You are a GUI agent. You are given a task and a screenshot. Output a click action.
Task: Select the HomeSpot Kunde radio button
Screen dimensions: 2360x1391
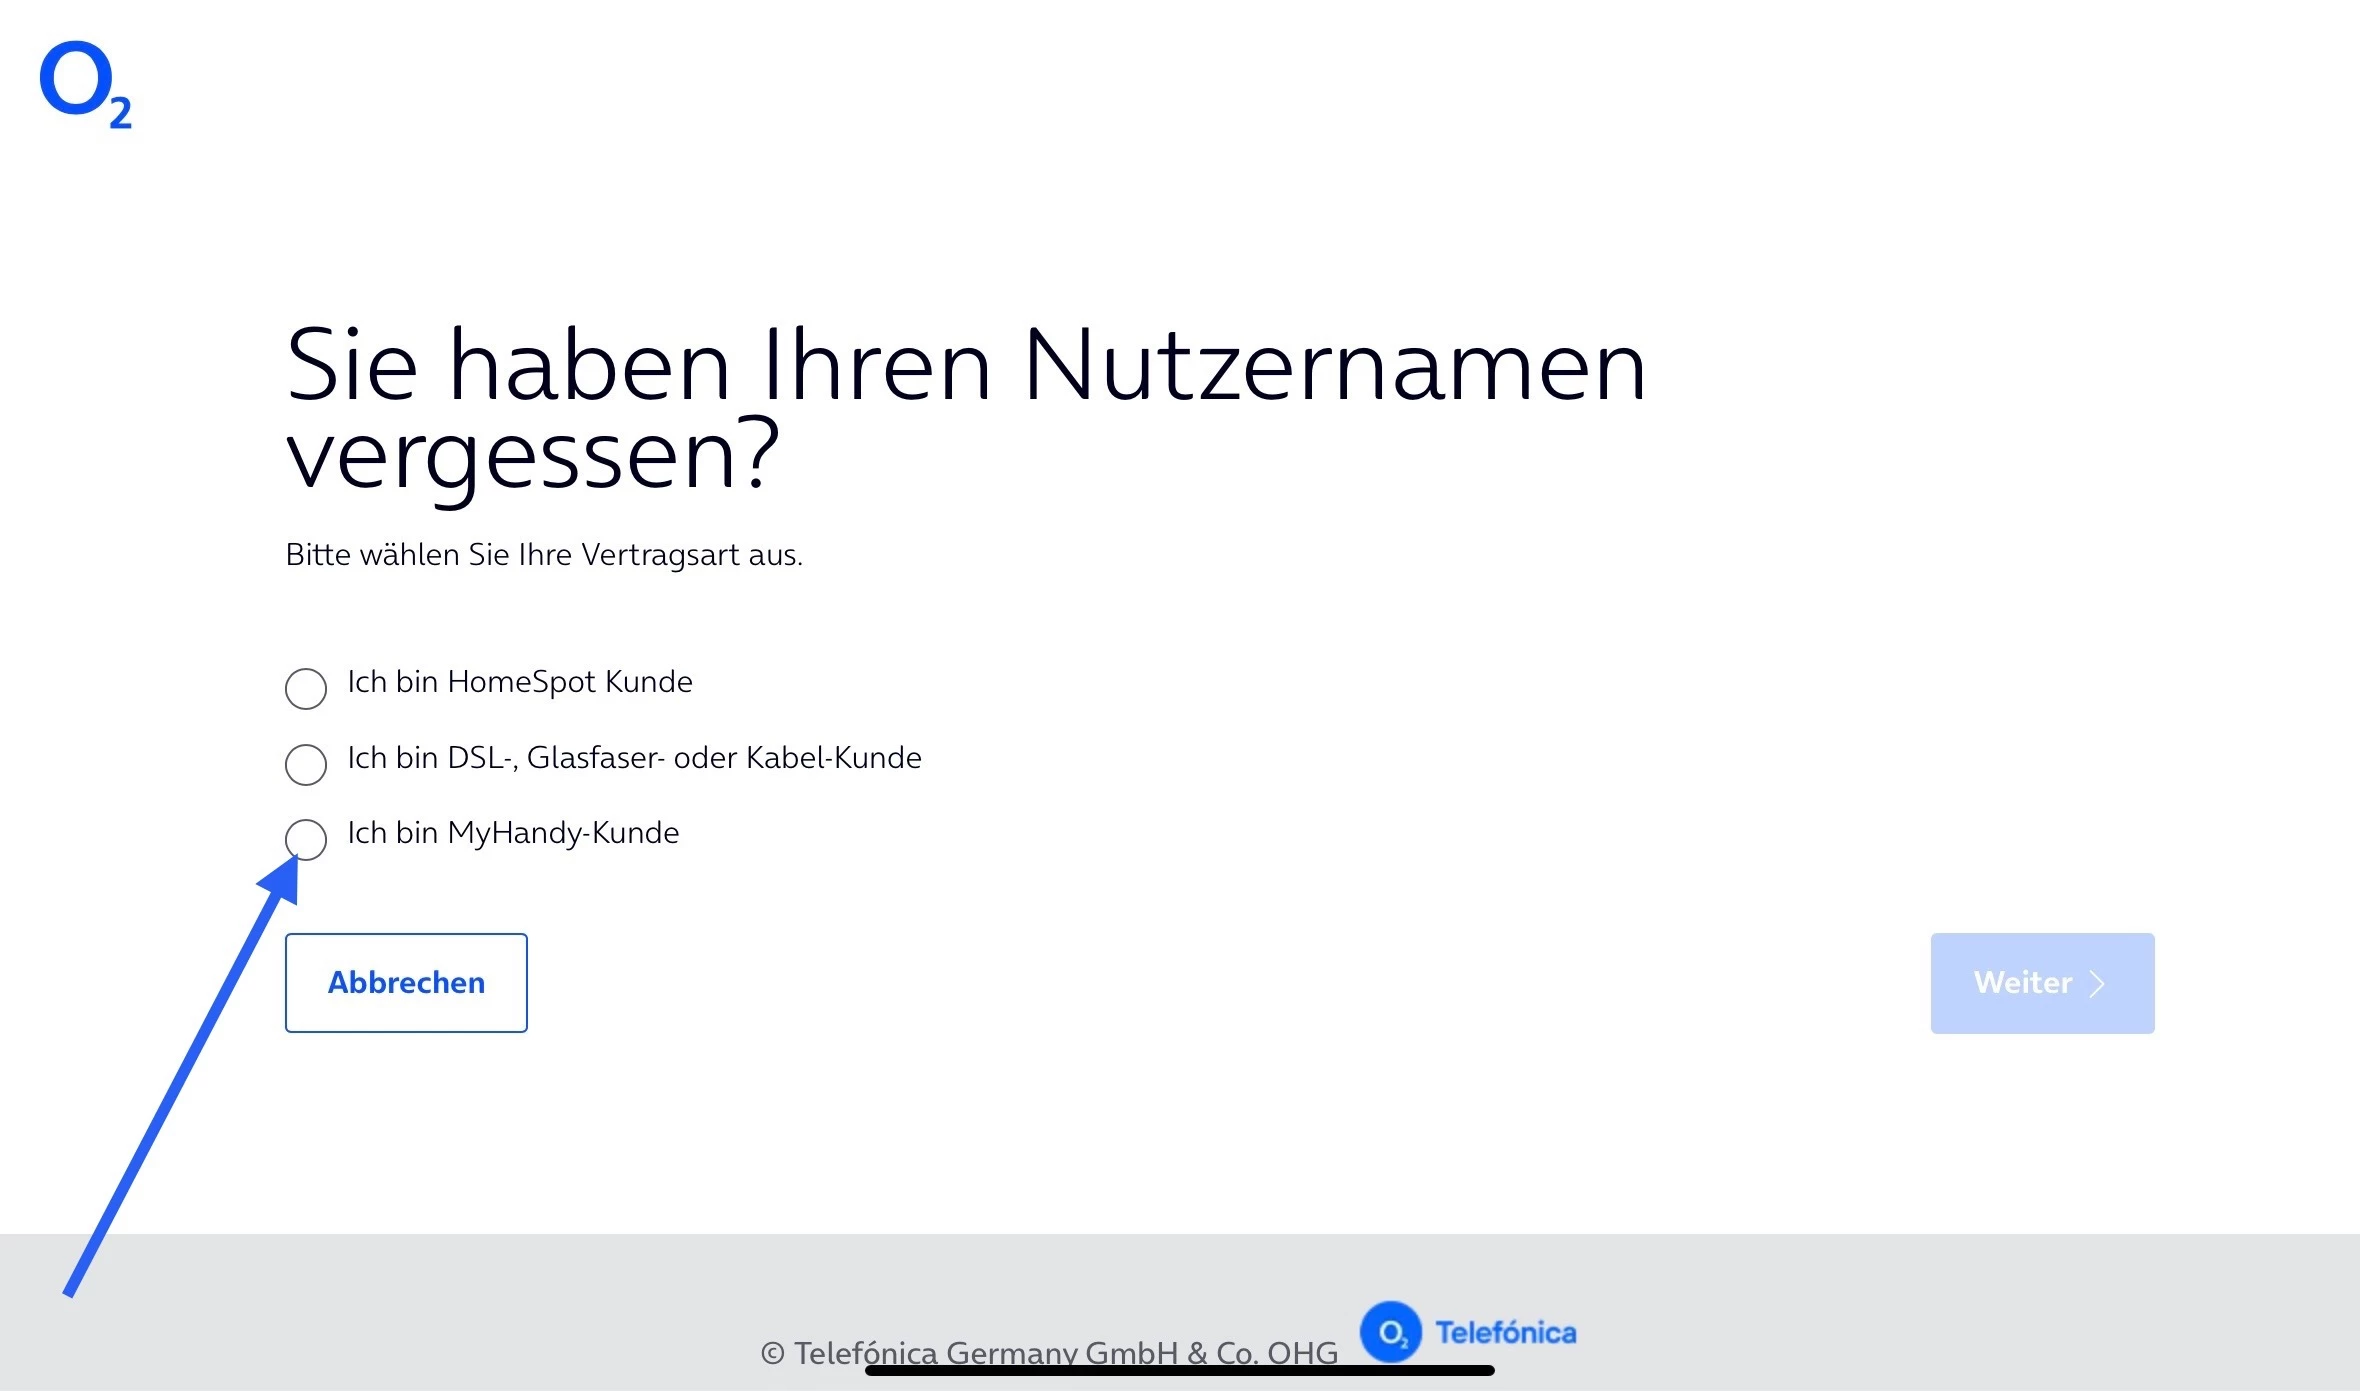[306, 689]
